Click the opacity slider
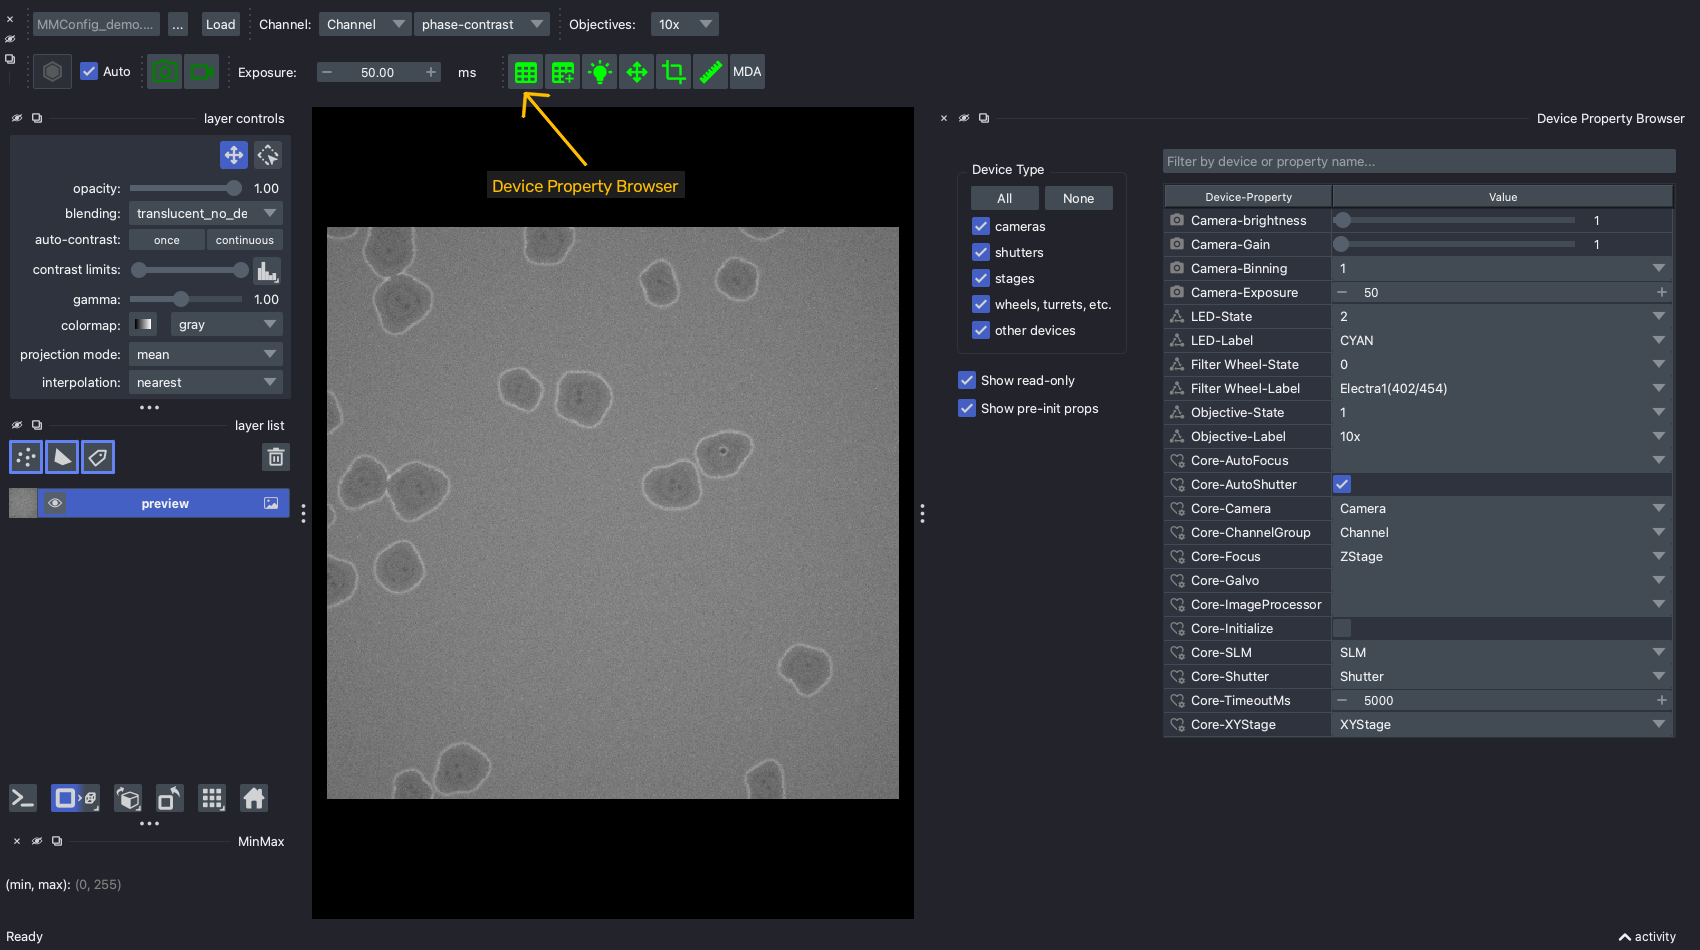 (186, 188)
